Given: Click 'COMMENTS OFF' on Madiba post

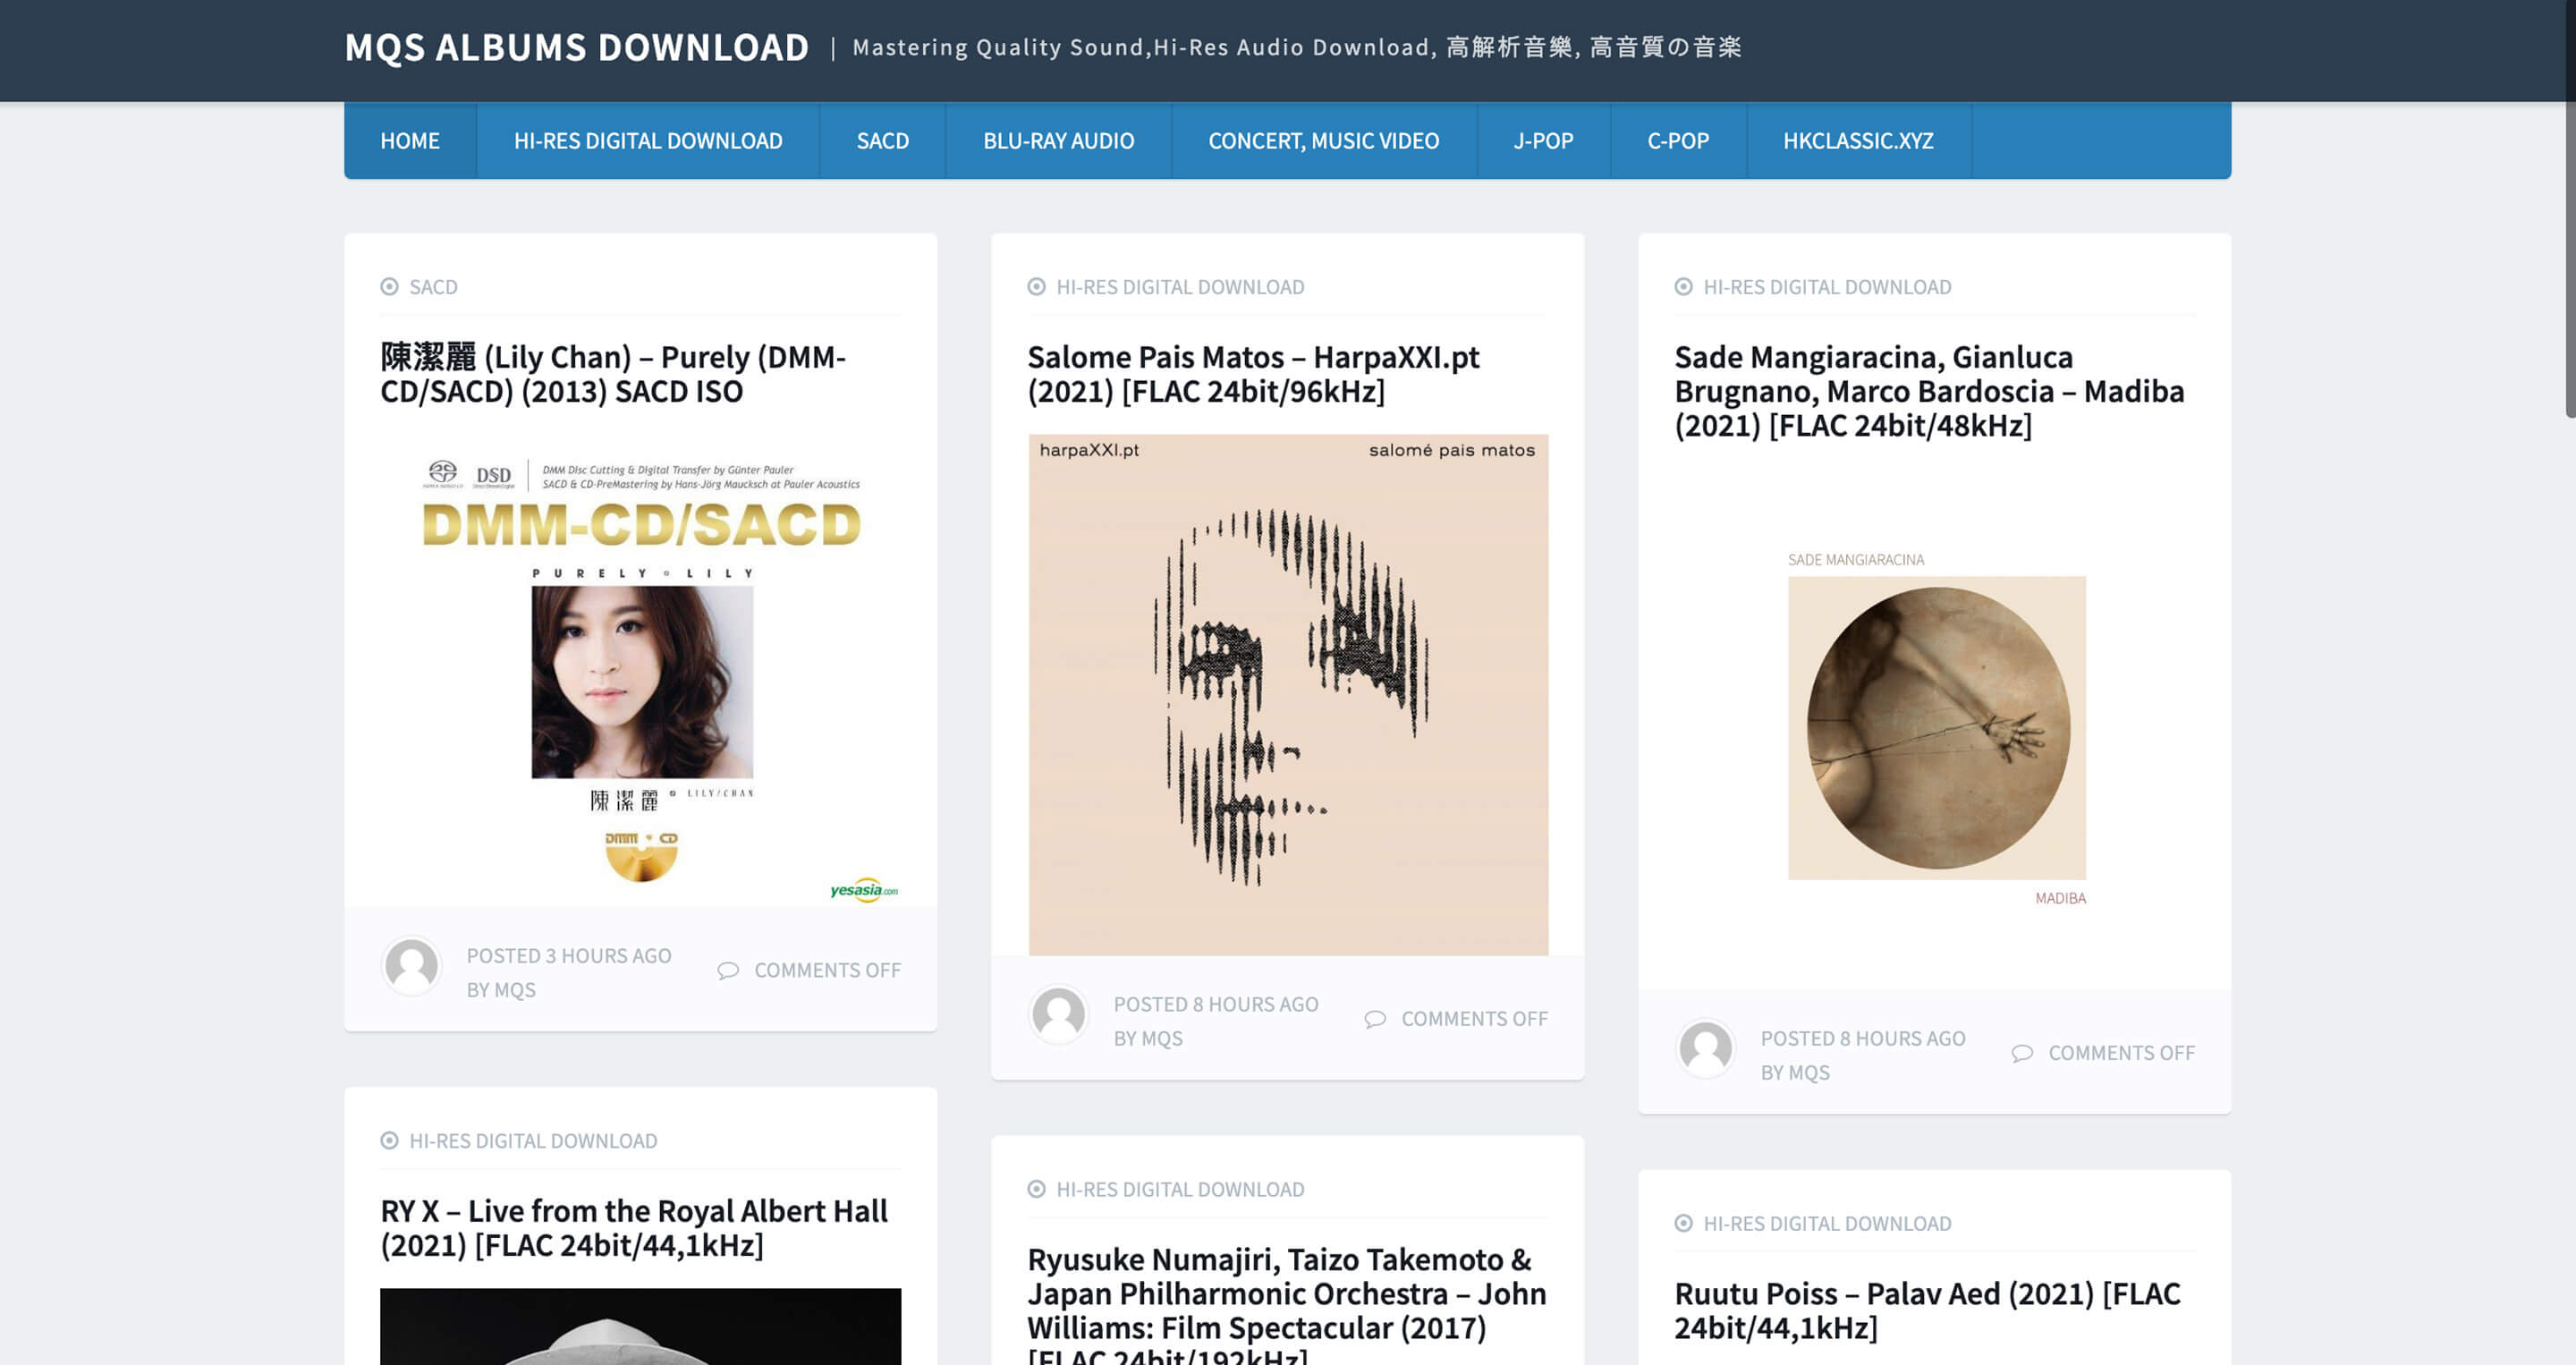Looking at the screenshot, I should 2121,1053.
